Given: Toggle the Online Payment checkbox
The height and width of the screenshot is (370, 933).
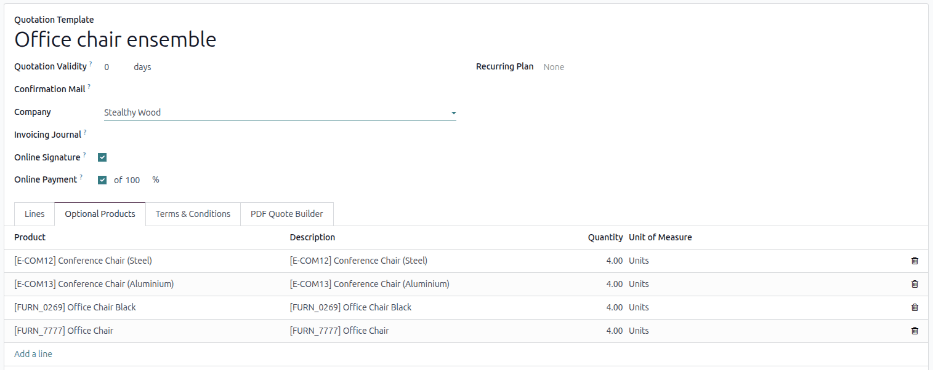Looking at the screenshot, I should (x=102, y=180).
